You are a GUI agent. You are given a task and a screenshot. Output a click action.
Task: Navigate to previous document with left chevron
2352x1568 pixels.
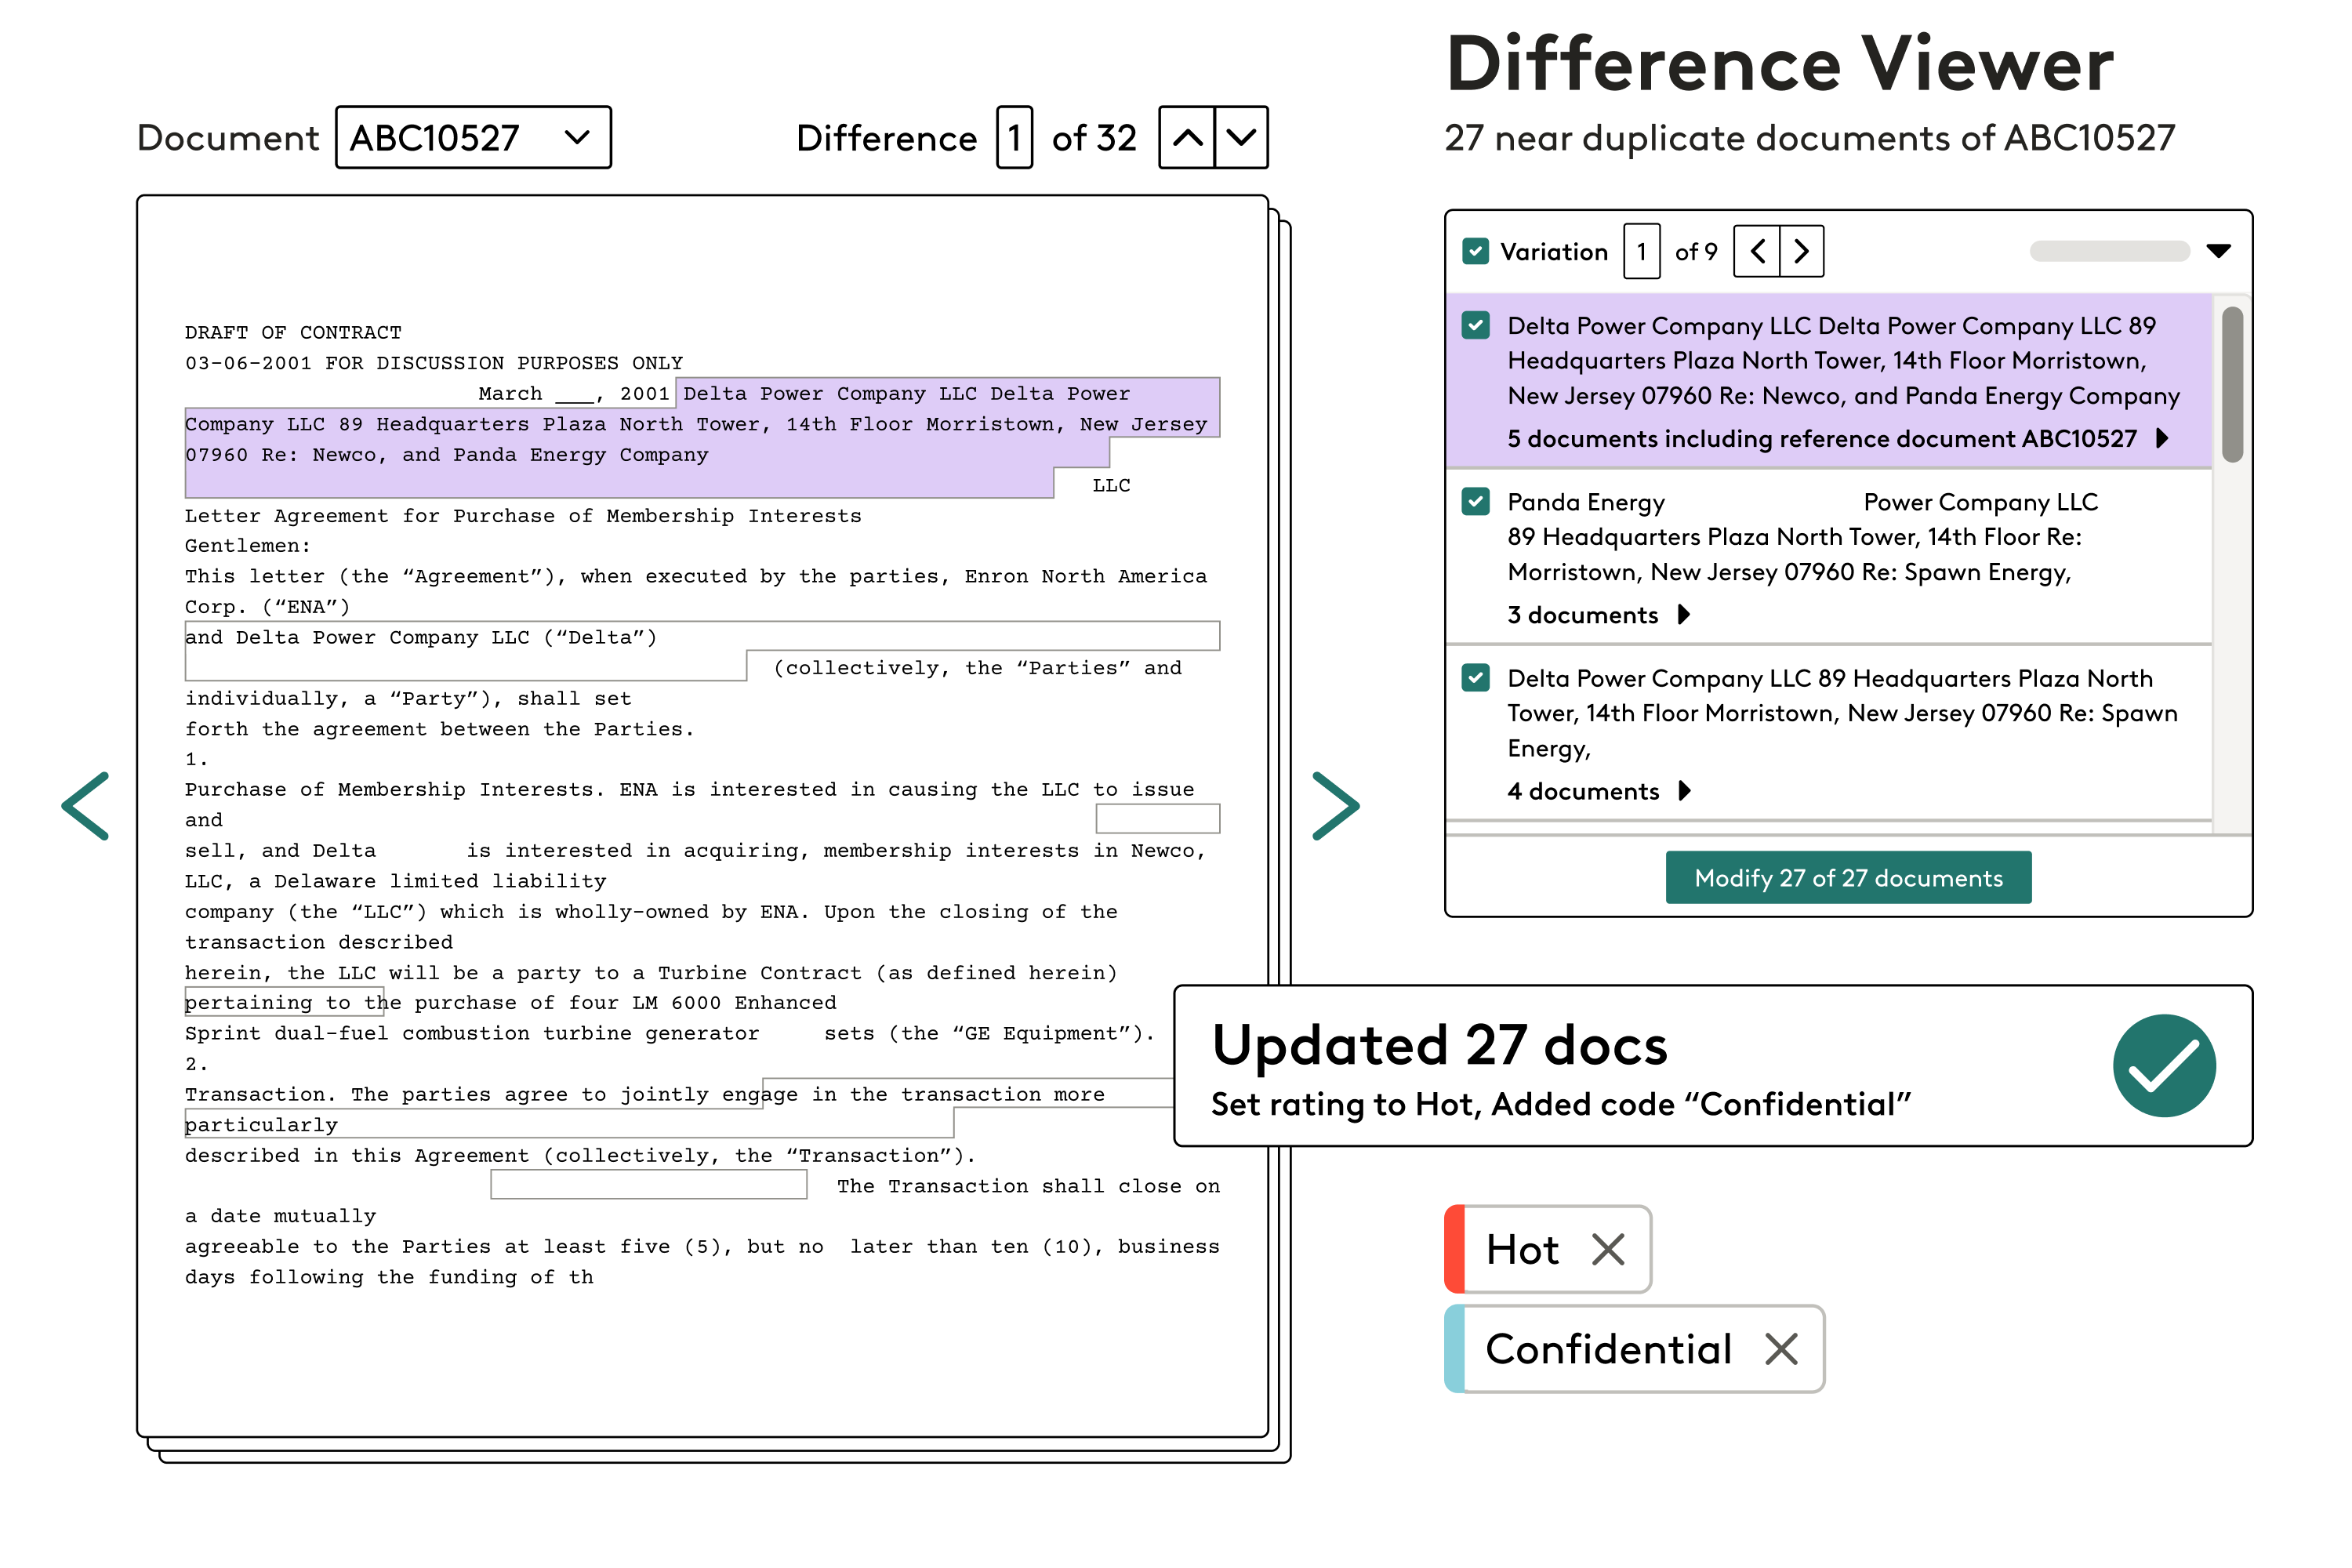coord(86,805)
